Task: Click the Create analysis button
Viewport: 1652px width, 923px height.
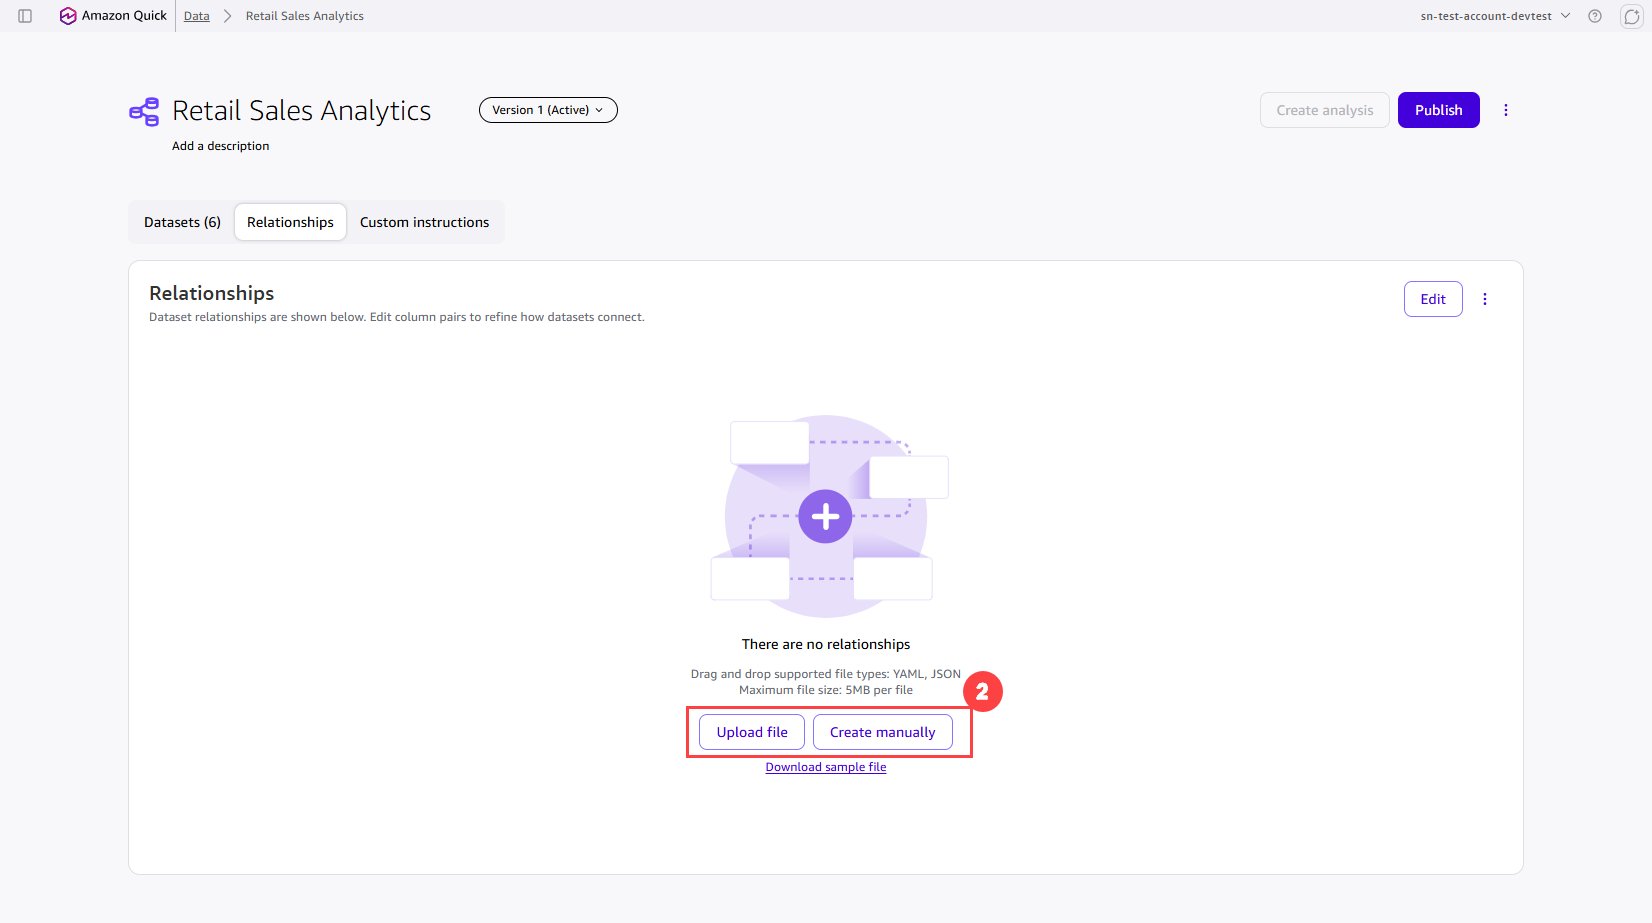Action: (x=1324, y=110)
